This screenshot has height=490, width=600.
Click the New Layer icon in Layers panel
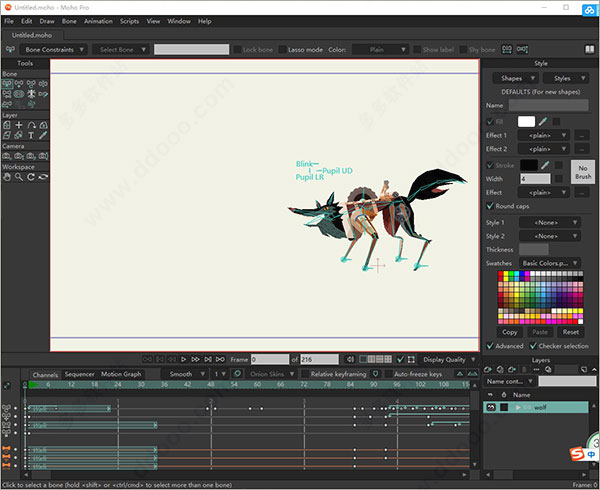tap(488, 370)
